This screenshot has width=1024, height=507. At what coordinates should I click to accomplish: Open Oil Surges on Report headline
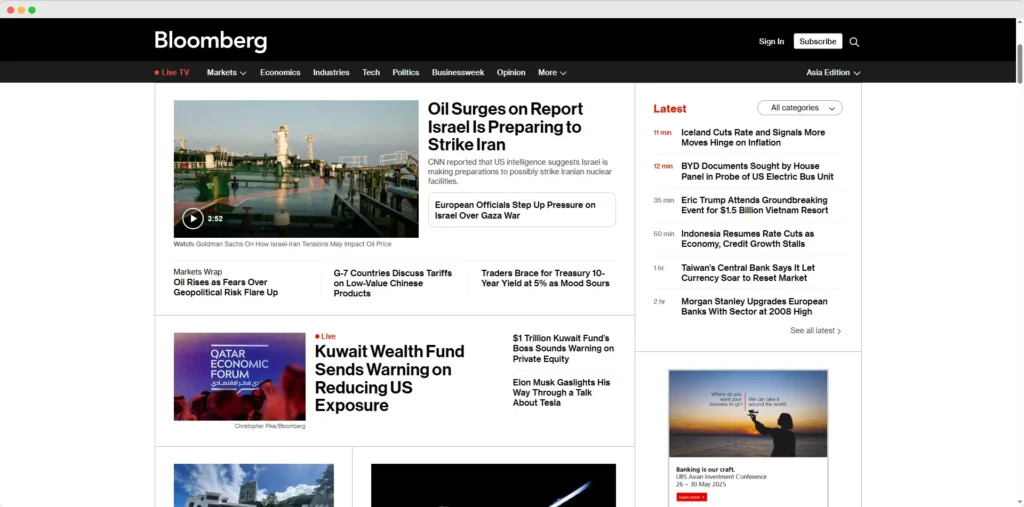[x=505, y=127]
